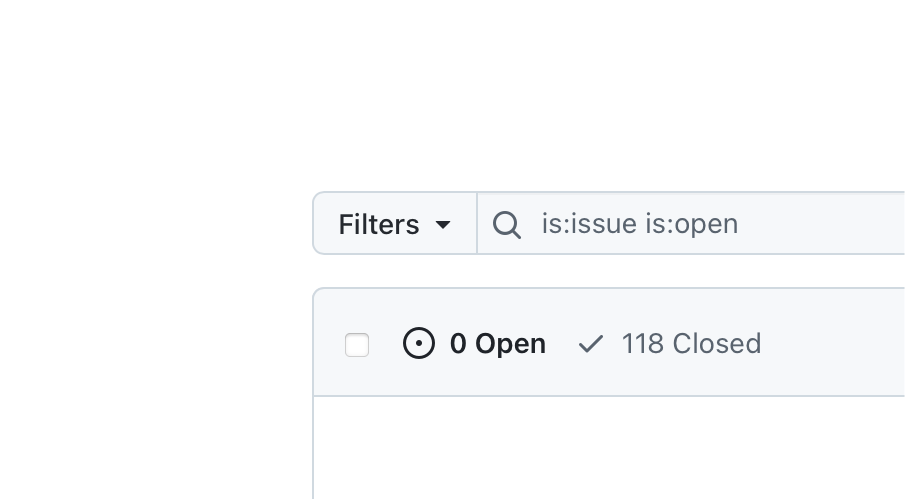This screenshot has height=499, width=905.
Task: Click the open issues circle-dot icon
Action: click(419, 344)
